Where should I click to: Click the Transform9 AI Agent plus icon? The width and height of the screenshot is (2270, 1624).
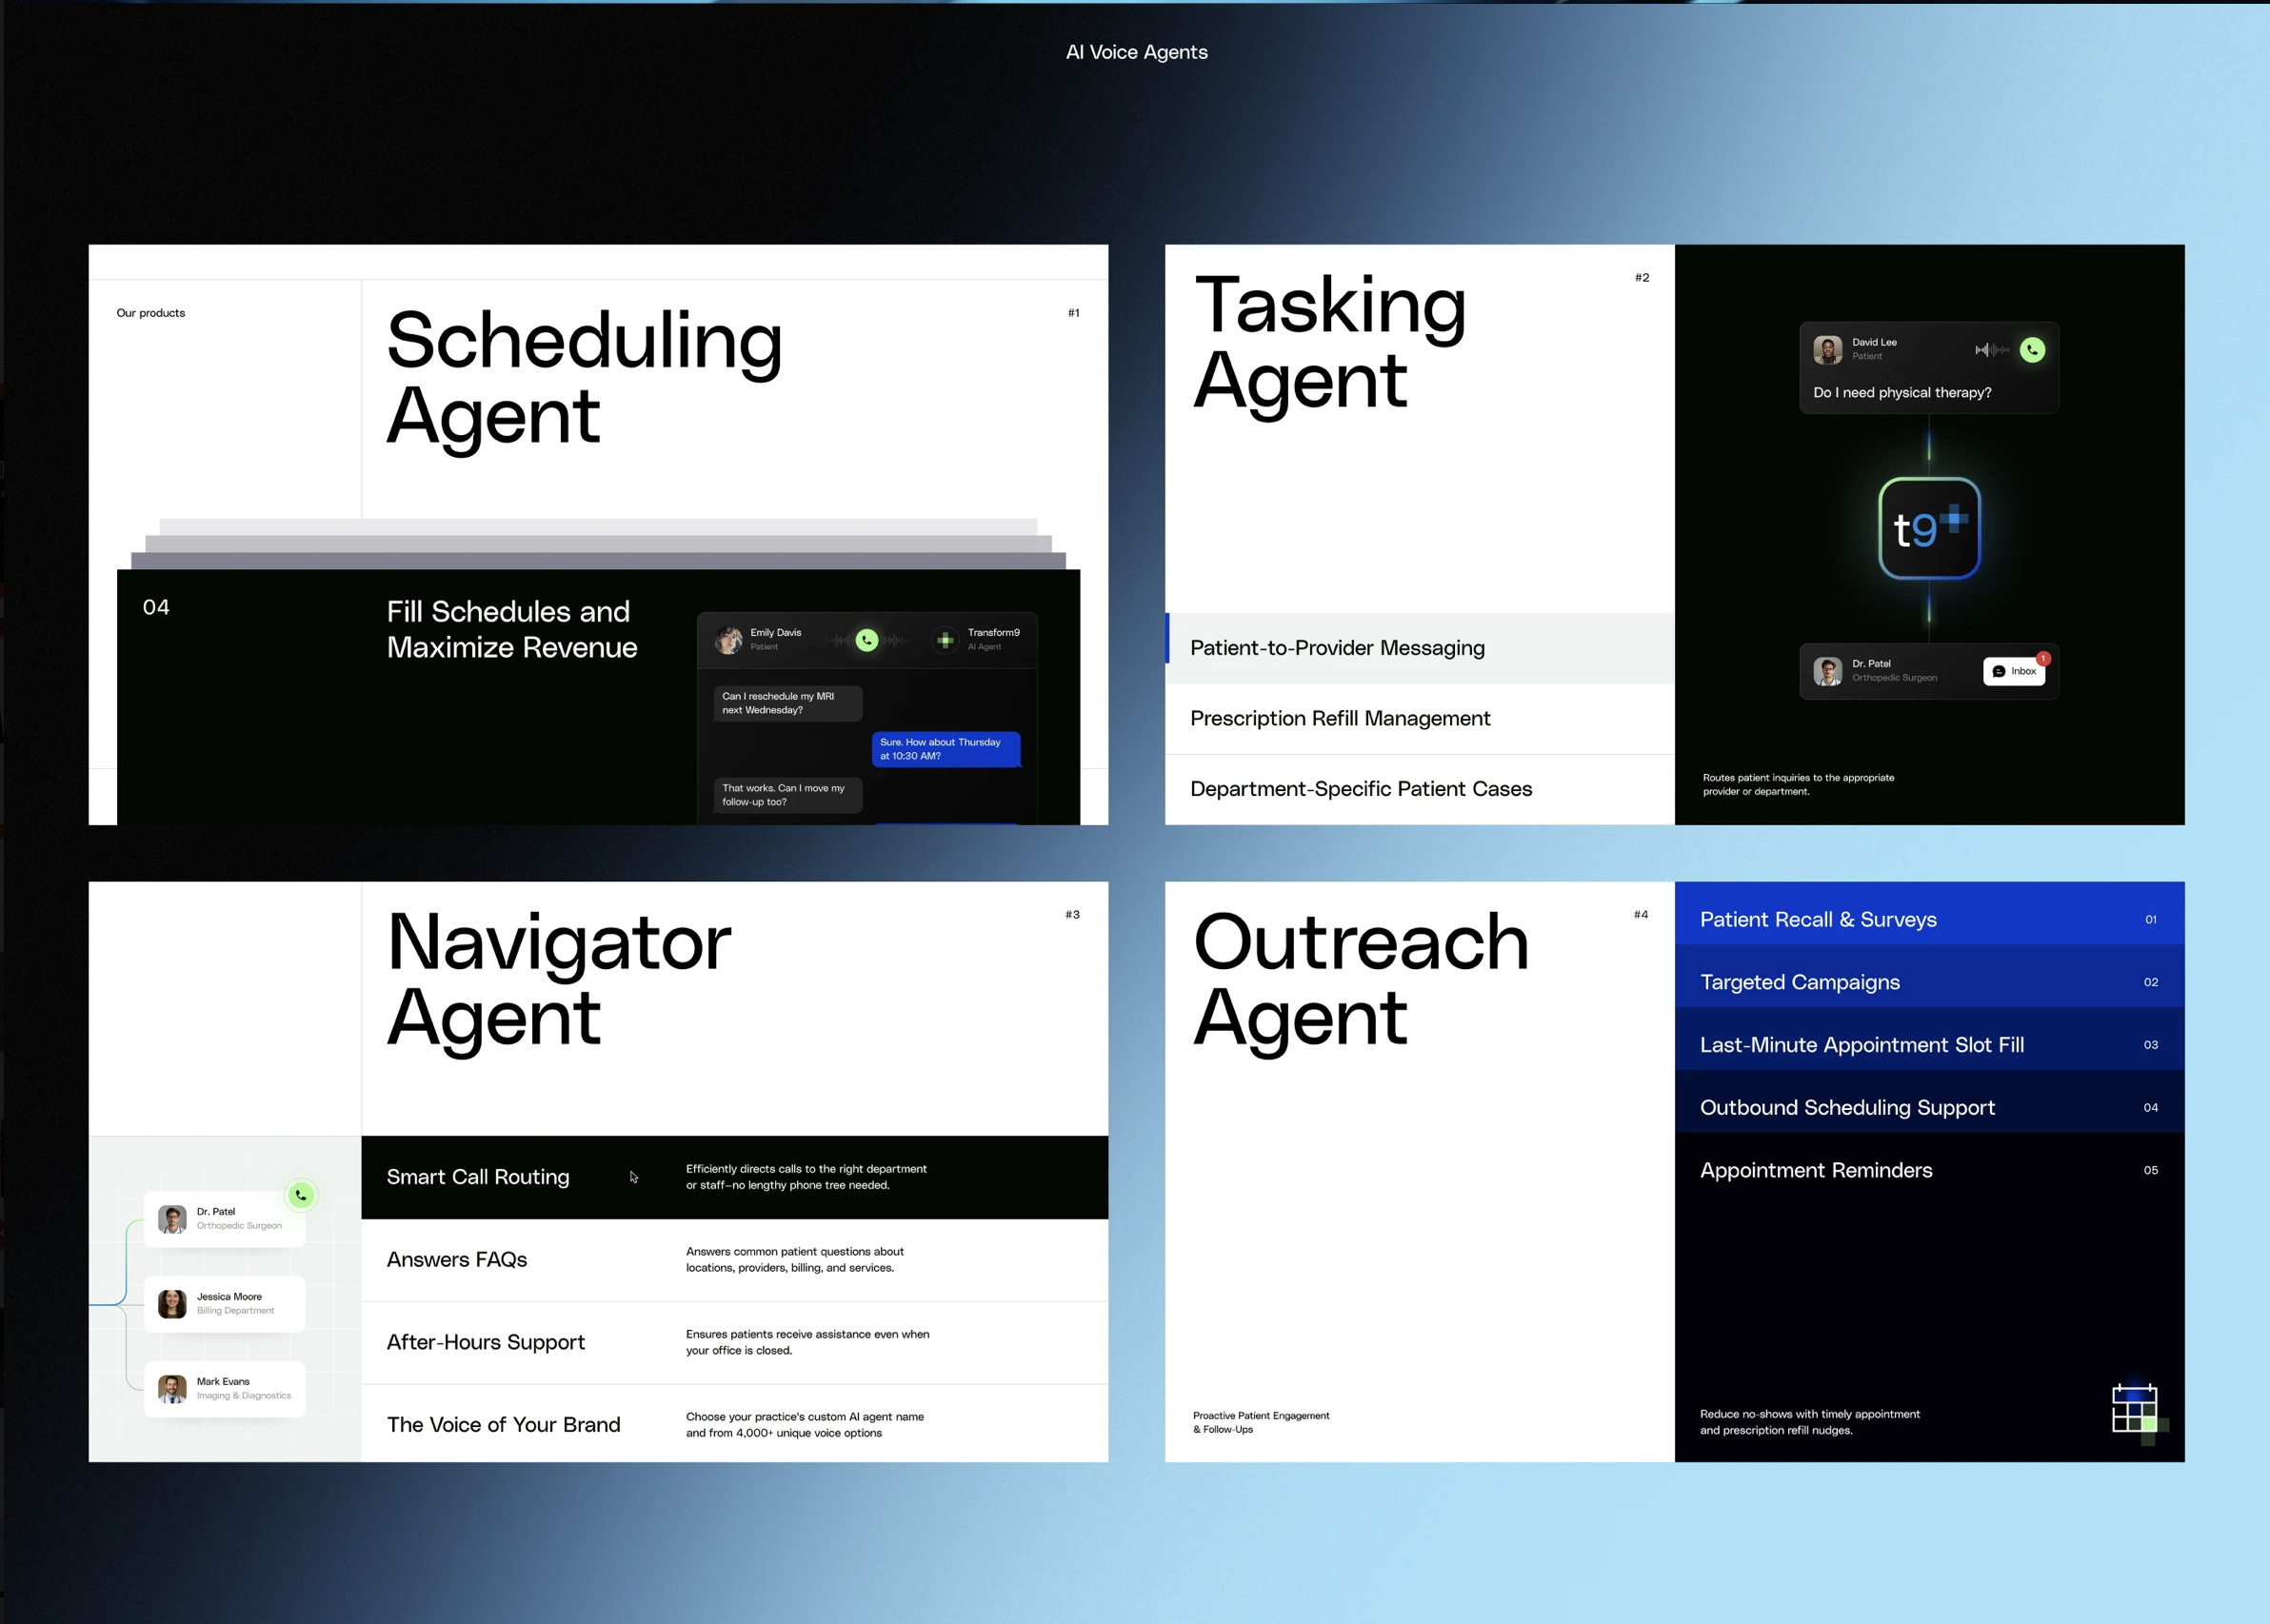point(945,640)
